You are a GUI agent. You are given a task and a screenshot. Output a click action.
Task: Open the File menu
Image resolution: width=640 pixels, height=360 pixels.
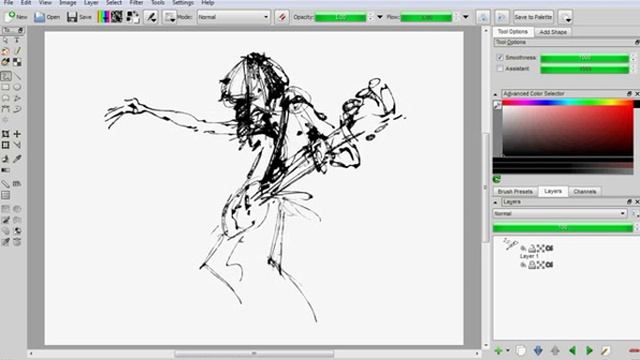pyautogui.click(x=9, y=2)
